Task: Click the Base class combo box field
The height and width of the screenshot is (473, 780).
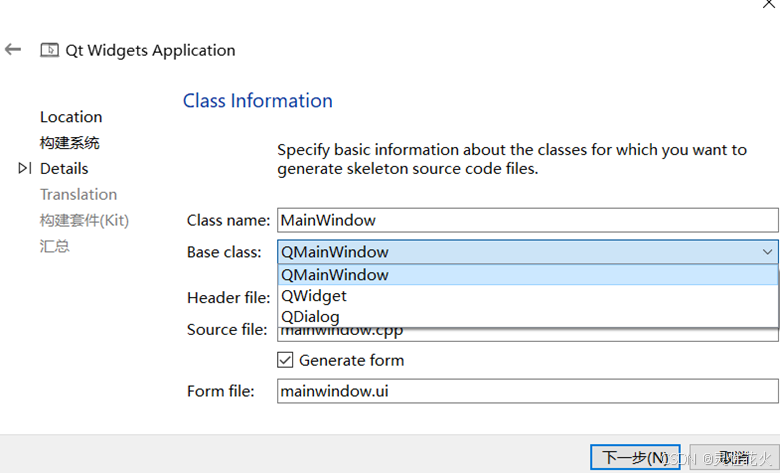Action: click(x=527, y=252)
